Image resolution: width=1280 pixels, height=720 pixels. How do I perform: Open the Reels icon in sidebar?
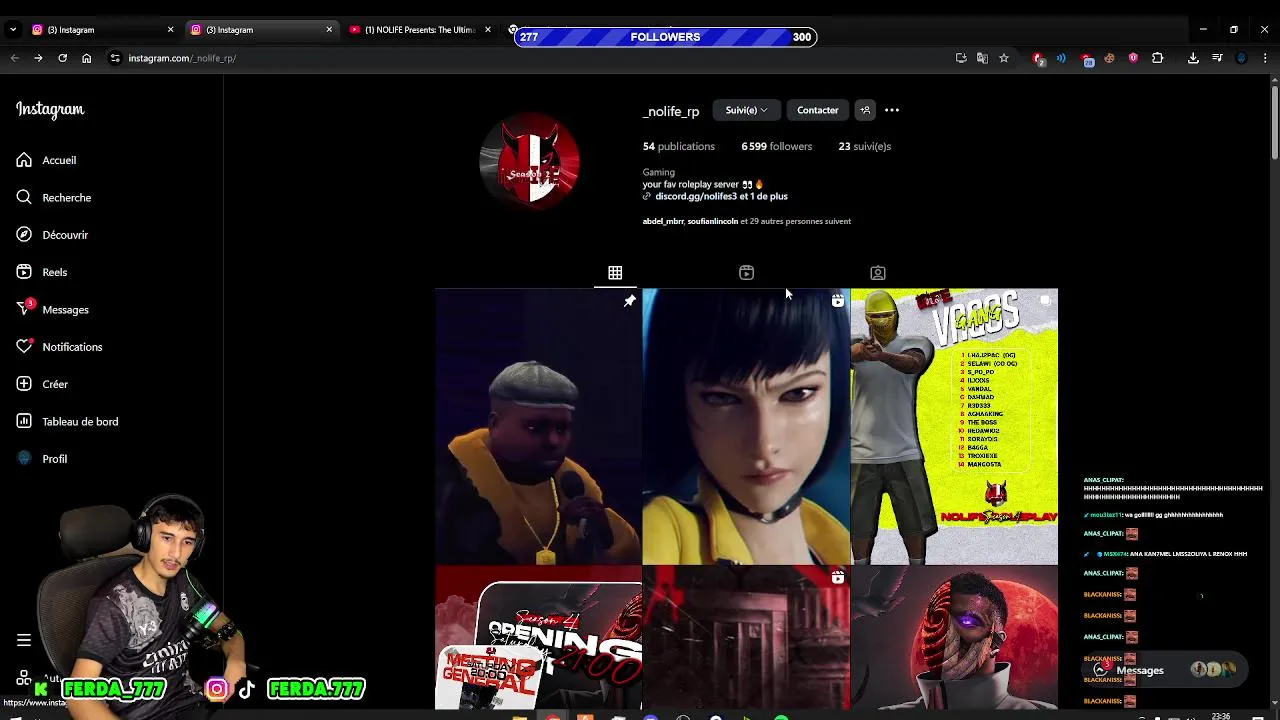24,272
